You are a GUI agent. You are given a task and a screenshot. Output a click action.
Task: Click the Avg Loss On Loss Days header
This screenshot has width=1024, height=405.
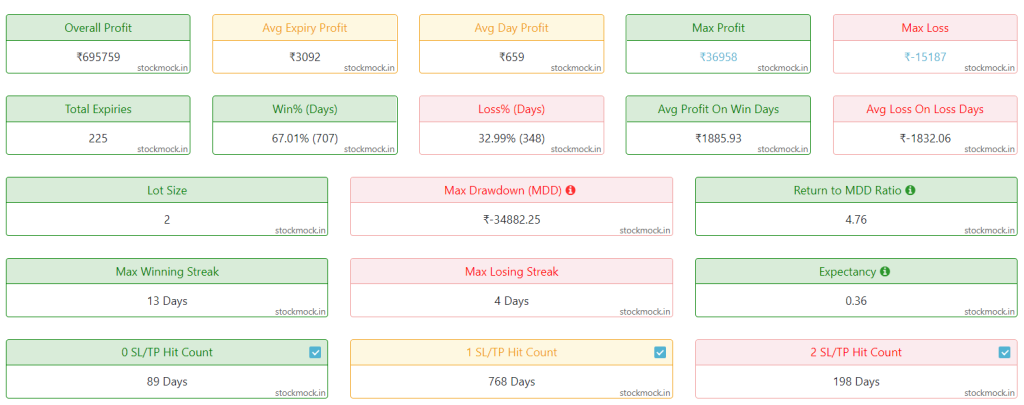tap(925, 109)
